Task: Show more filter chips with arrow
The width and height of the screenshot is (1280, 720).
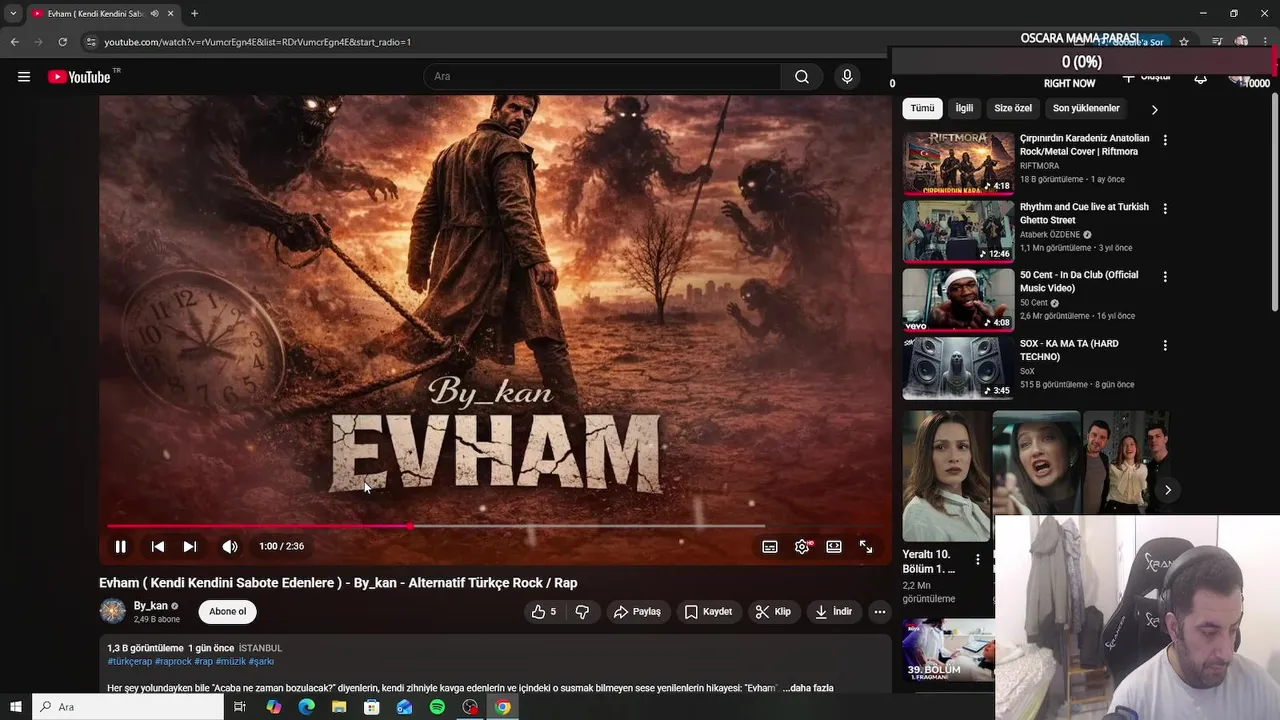Action: (1154, 109)
